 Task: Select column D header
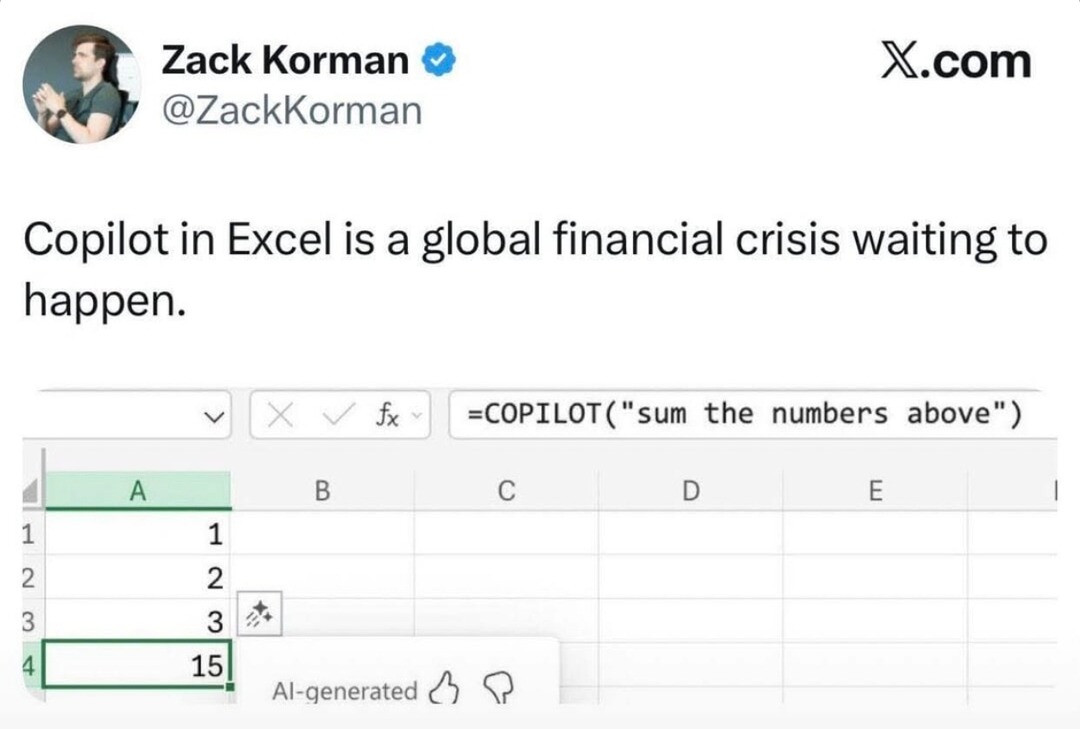point(690,491)
